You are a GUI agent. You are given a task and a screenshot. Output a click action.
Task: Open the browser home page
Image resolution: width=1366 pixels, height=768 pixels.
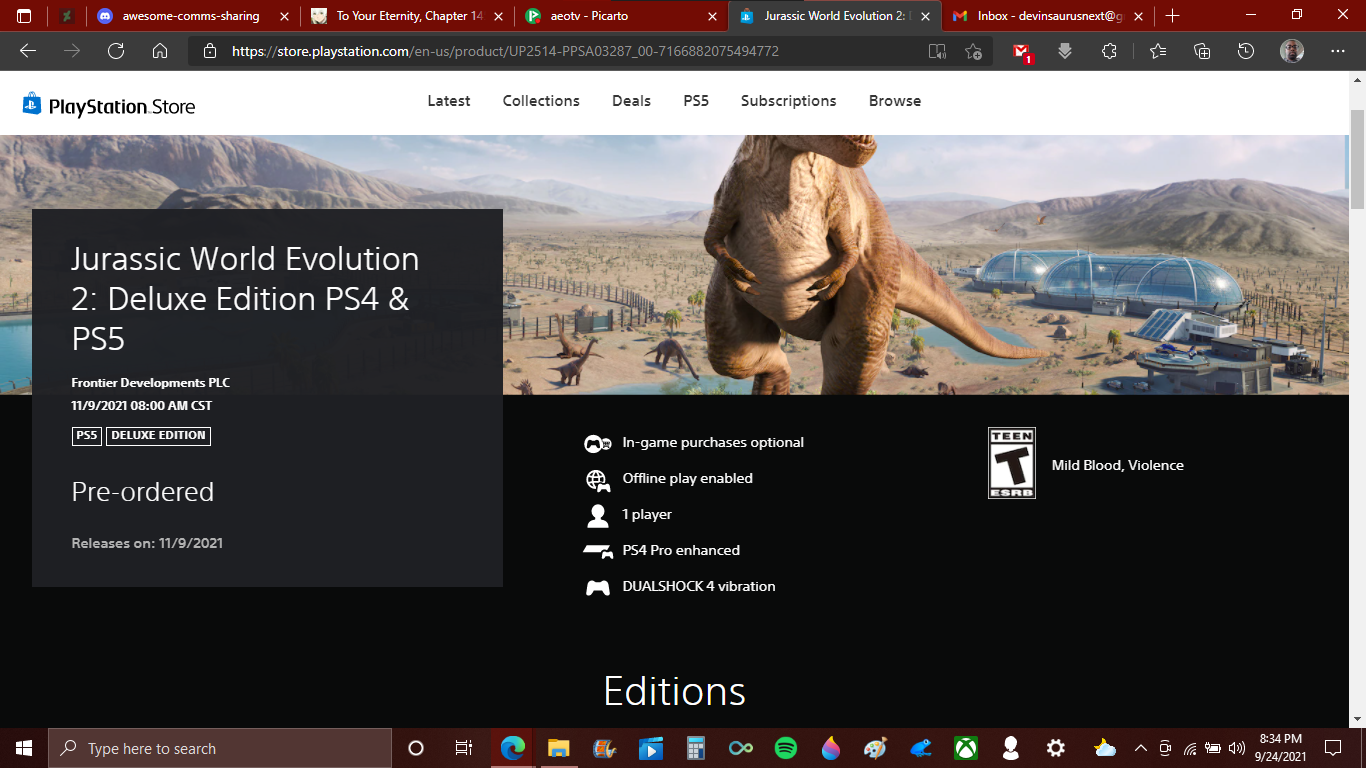click(160, 51)
